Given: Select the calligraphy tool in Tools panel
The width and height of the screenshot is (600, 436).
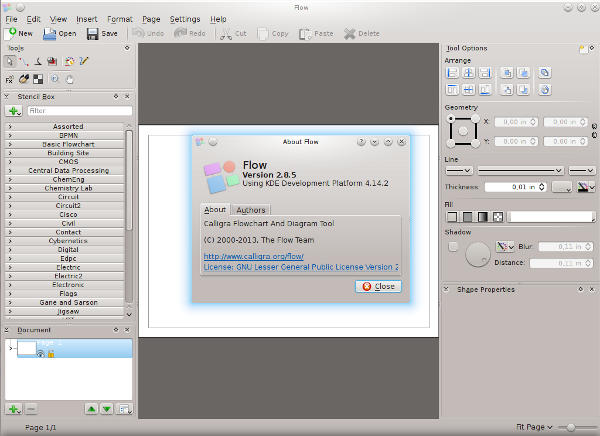Looking at the screenshot, I should [38, 61].
